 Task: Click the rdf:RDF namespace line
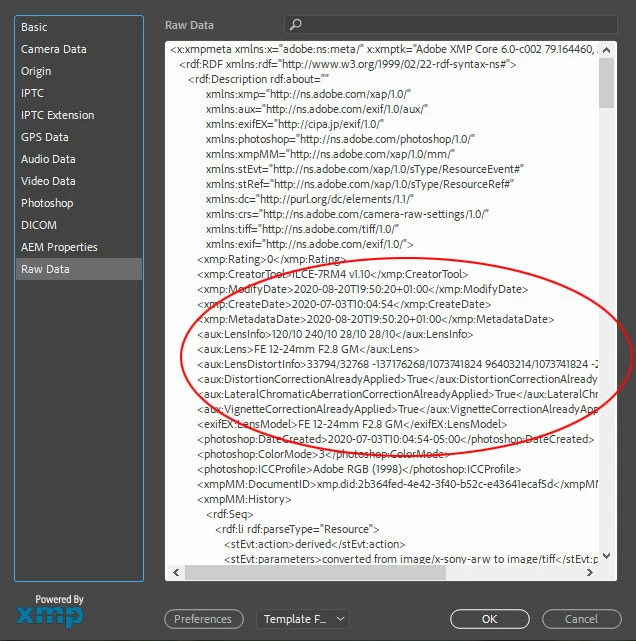point(347,64)
